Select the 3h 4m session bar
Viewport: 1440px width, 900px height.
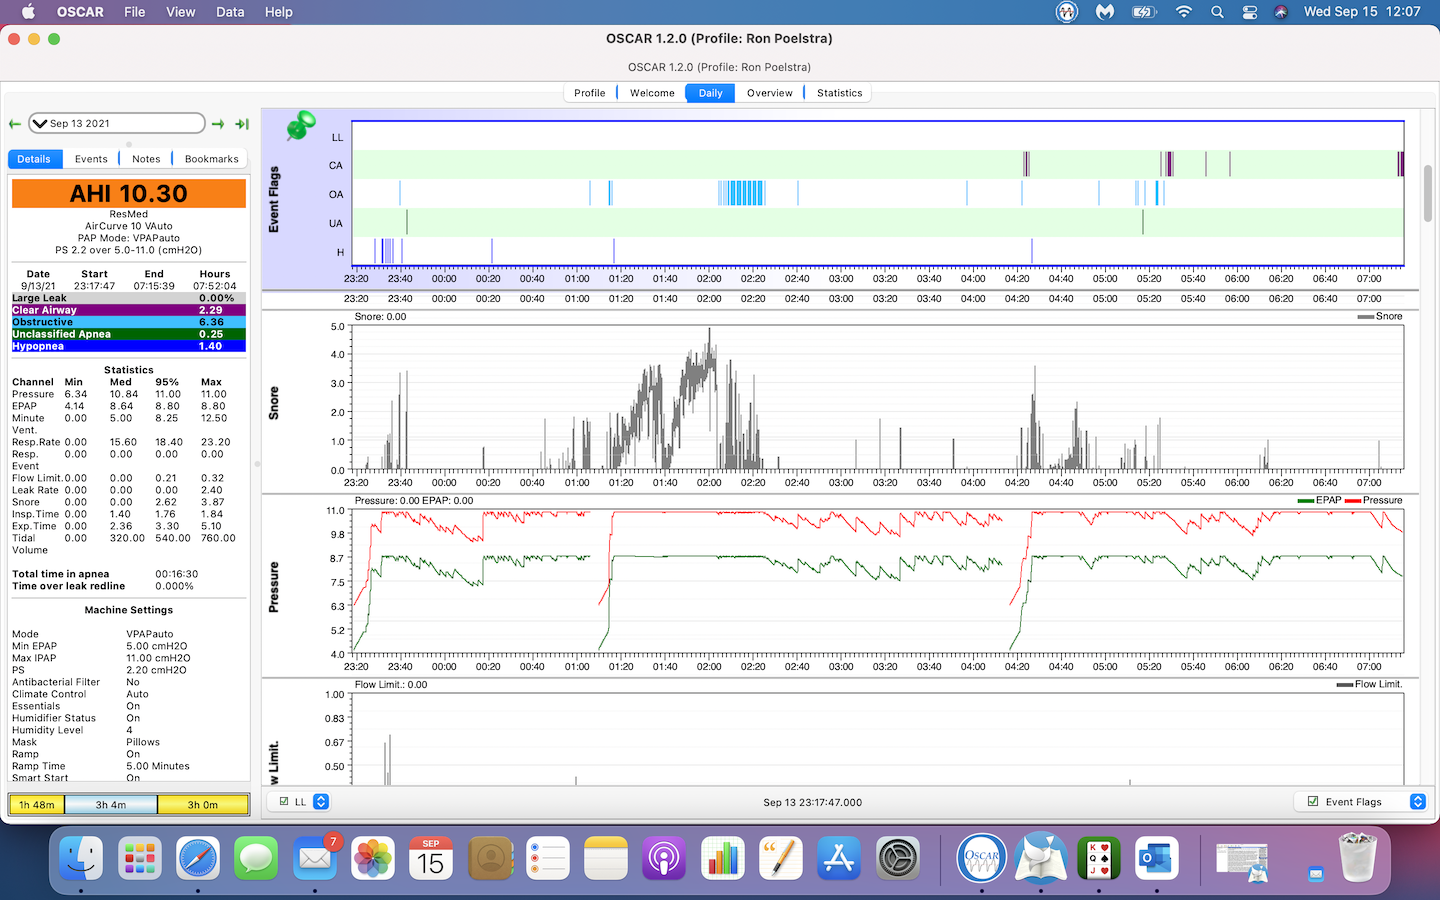point(111,805)
